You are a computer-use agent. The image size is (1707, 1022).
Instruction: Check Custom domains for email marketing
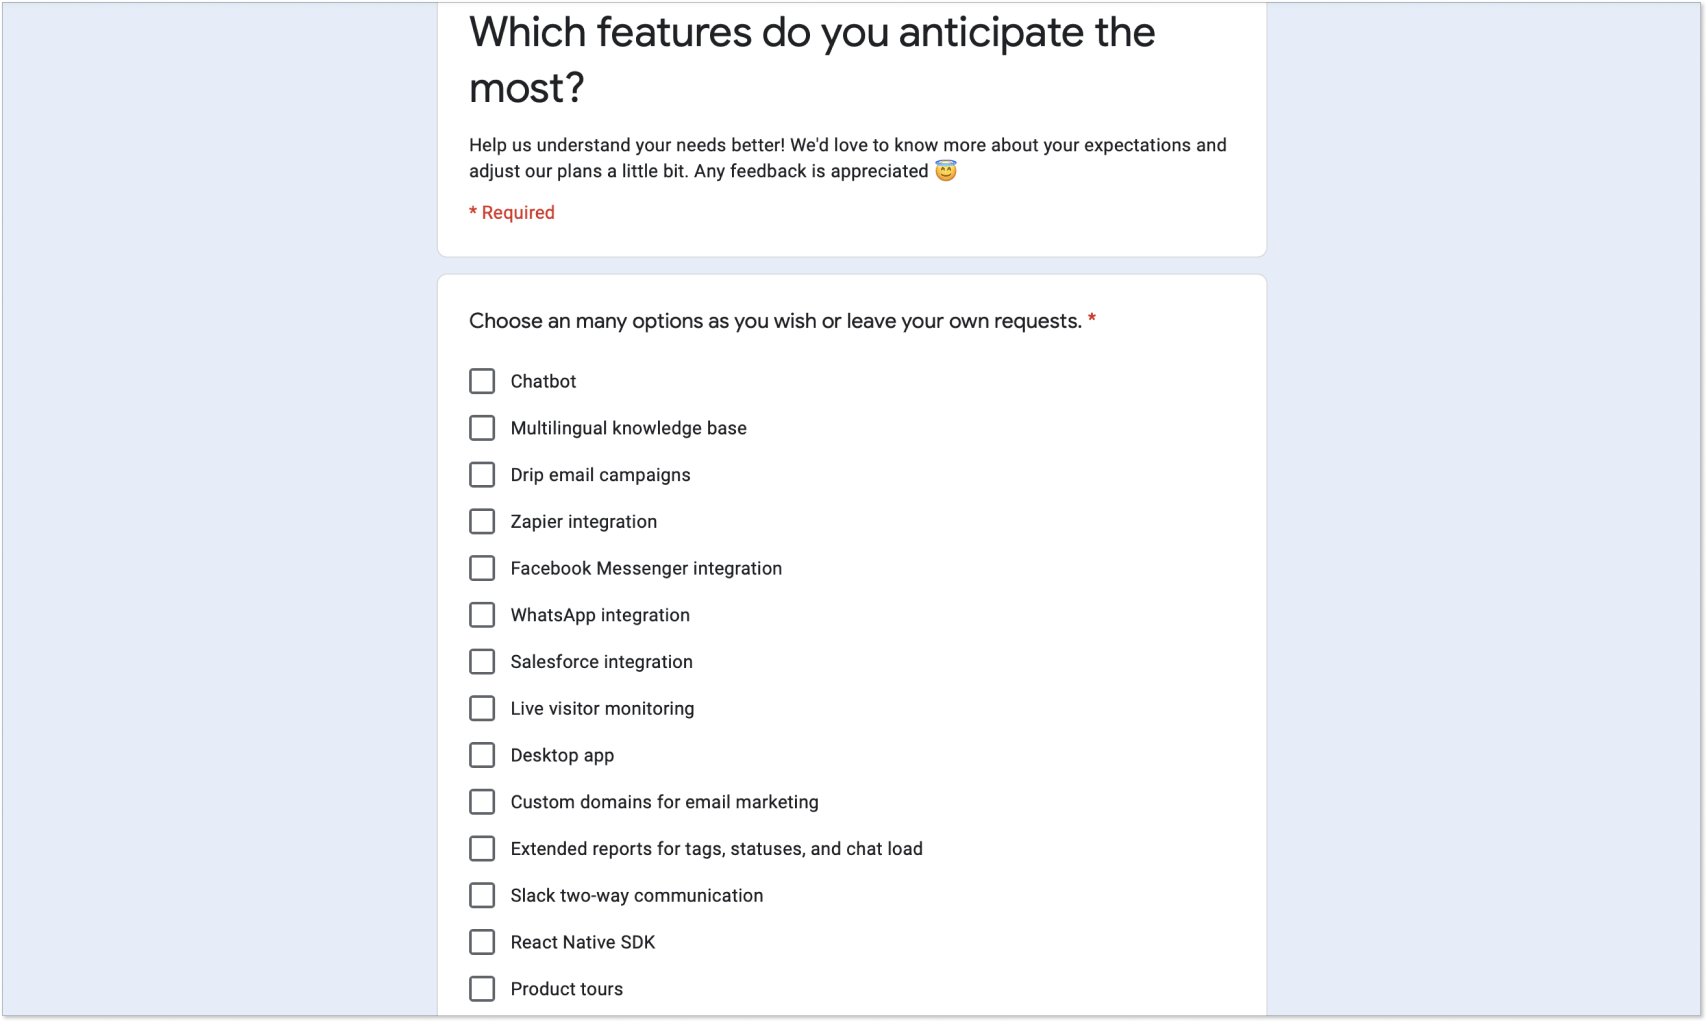[x=482, y=802]
